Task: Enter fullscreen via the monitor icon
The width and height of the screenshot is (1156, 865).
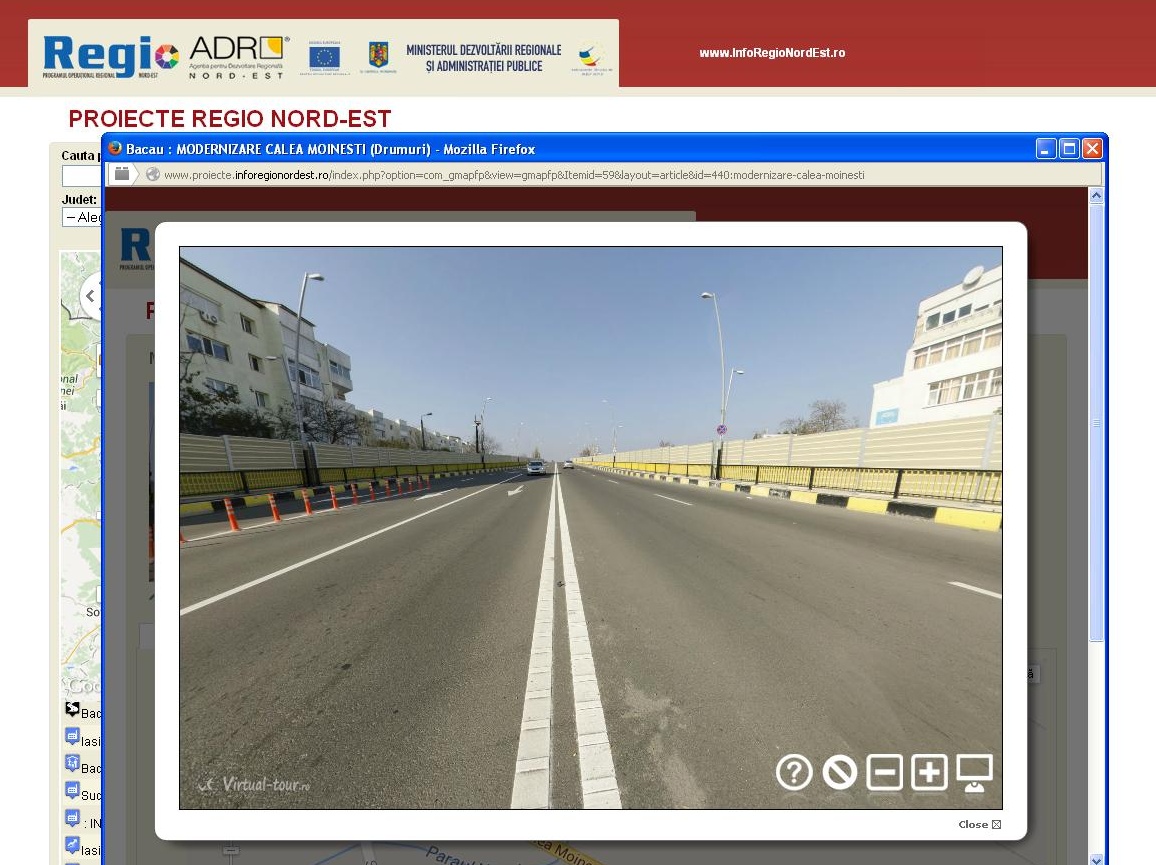Action: click(974, 772)
